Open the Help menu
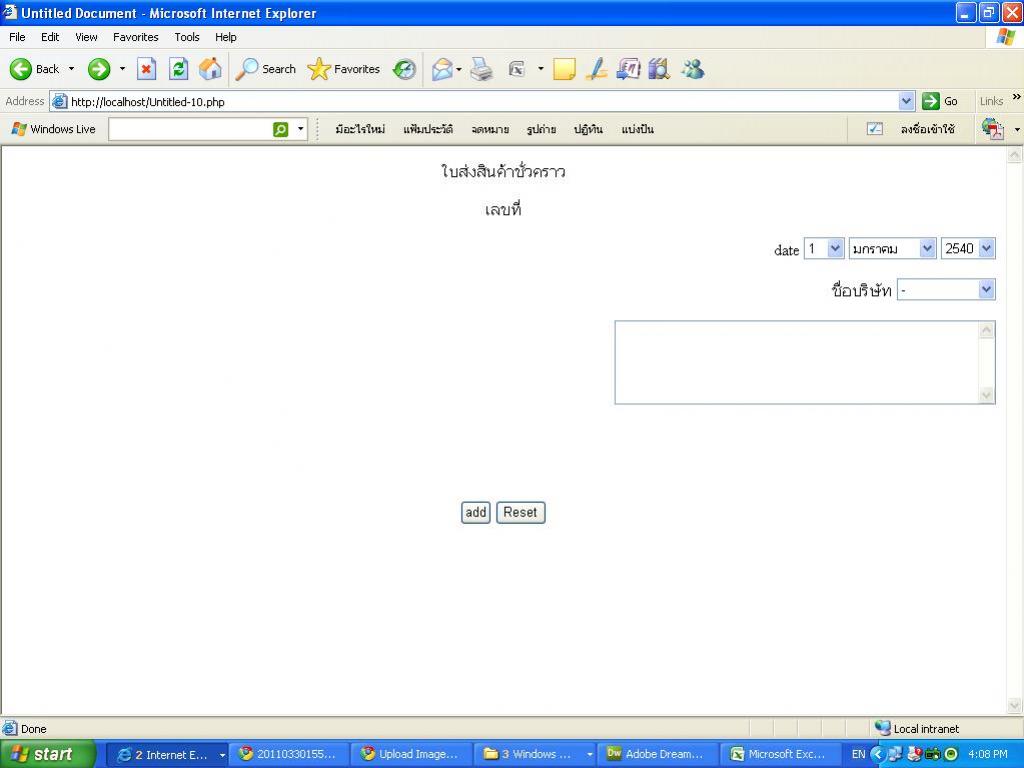The image size is (1024, 768). pyautogui.click(x=225, y=37)
